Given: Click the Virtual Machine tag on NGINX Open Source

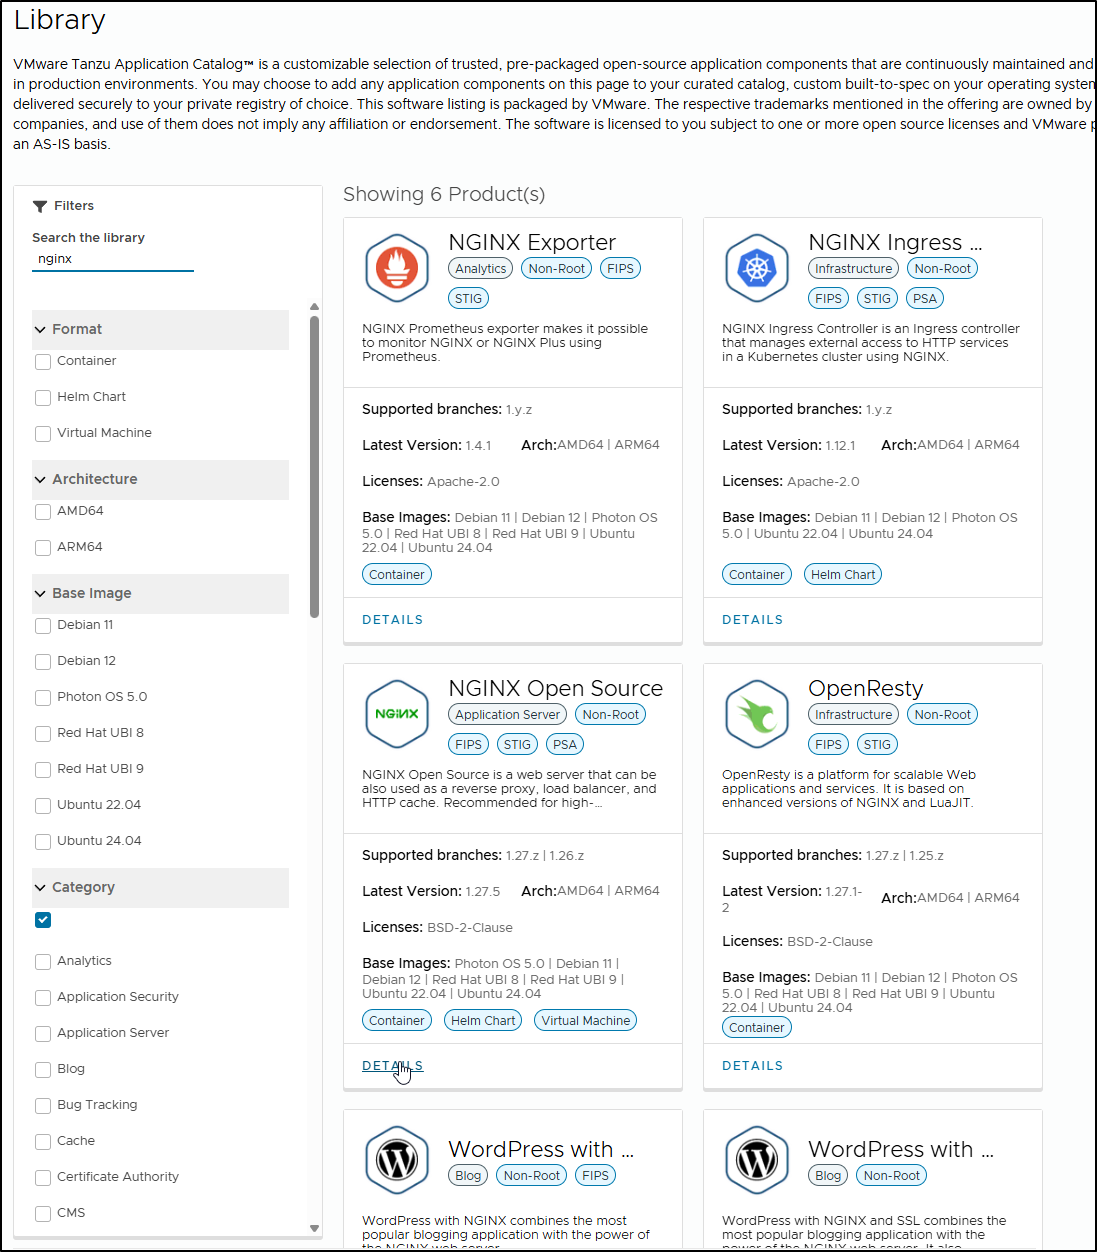Looking at the screenshot, I should pyautogui.click(x=586, y=1021).
